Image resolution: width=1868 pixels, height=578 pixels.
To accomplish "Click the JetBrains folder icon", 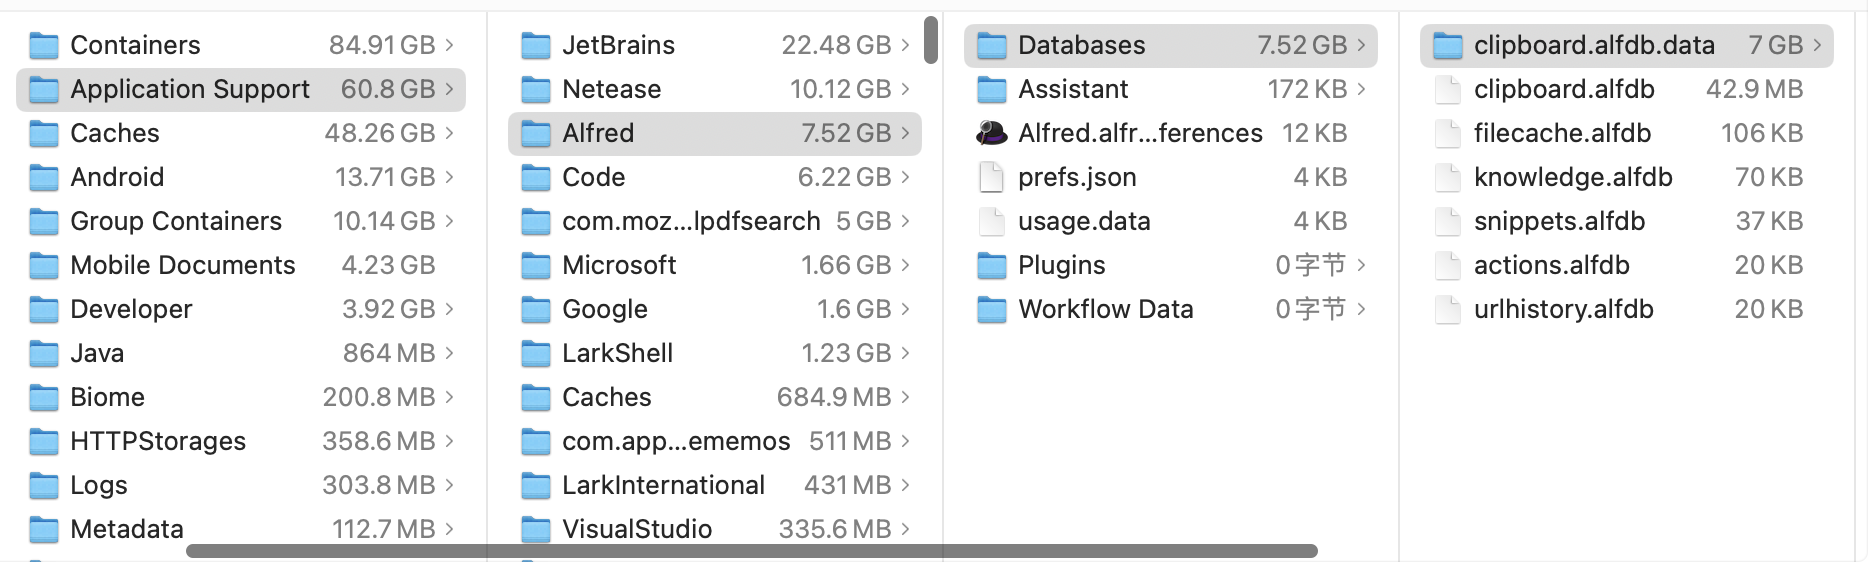I will click(536, 45).
